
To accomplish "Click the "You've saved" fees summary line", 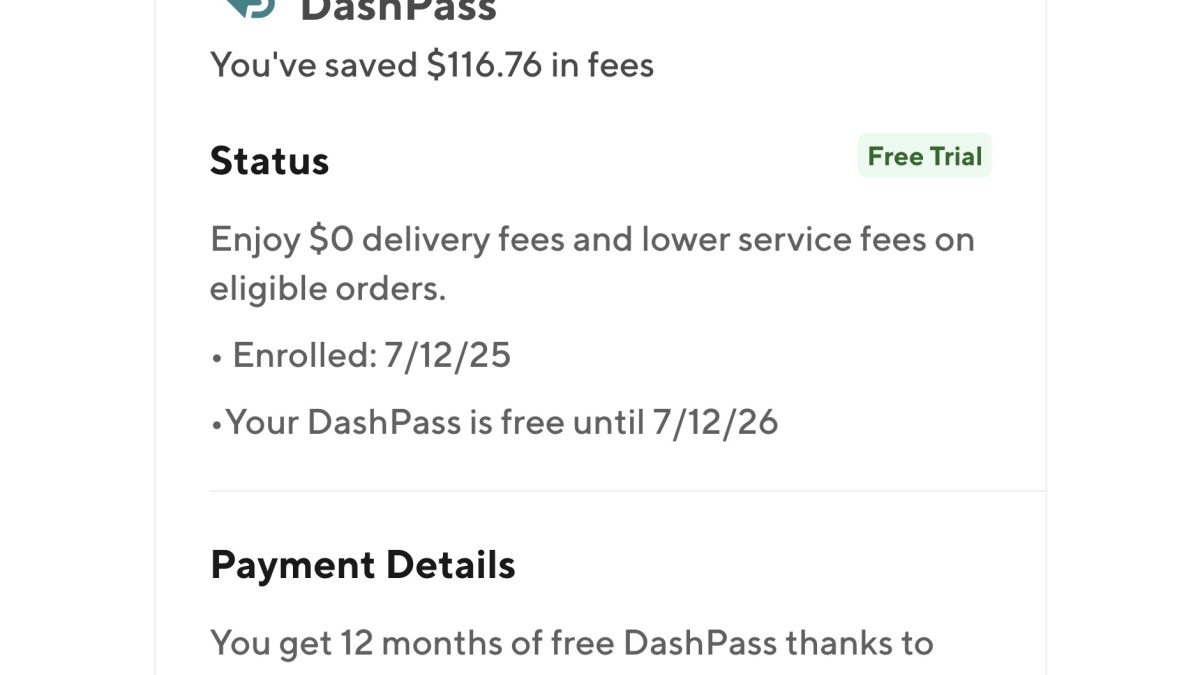I will (431, 65).
